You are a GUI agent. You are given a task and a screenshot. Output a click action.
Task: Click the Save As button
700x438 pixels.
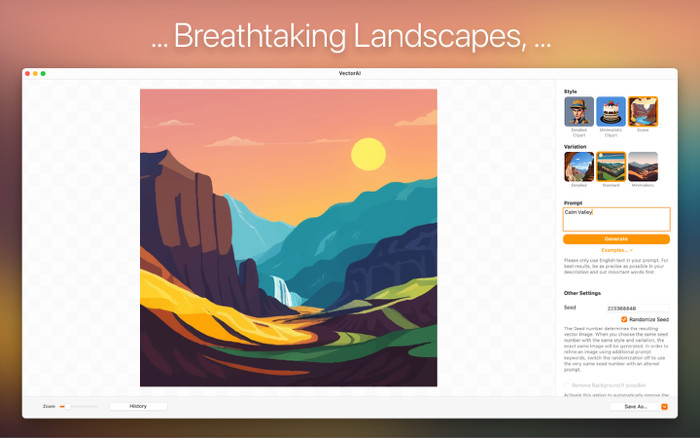635,407
